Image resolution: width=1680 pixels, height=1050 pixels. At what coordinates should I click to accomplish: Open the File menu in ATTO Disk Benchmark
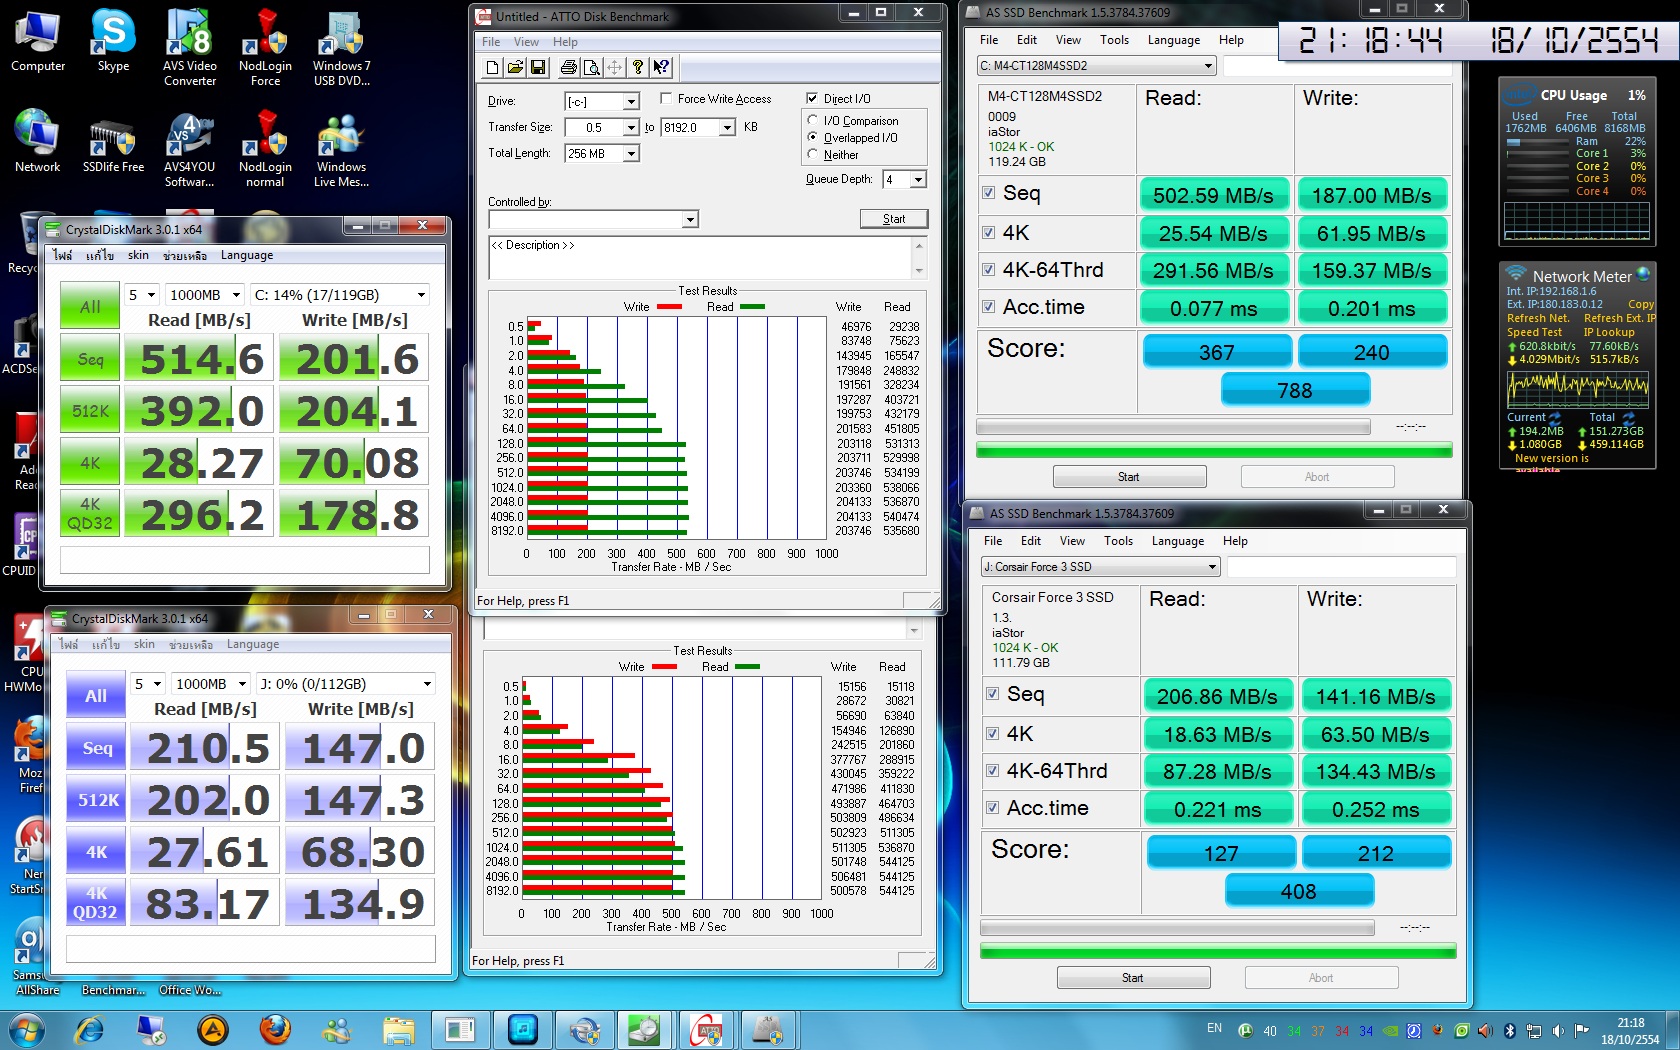[491, 42]
